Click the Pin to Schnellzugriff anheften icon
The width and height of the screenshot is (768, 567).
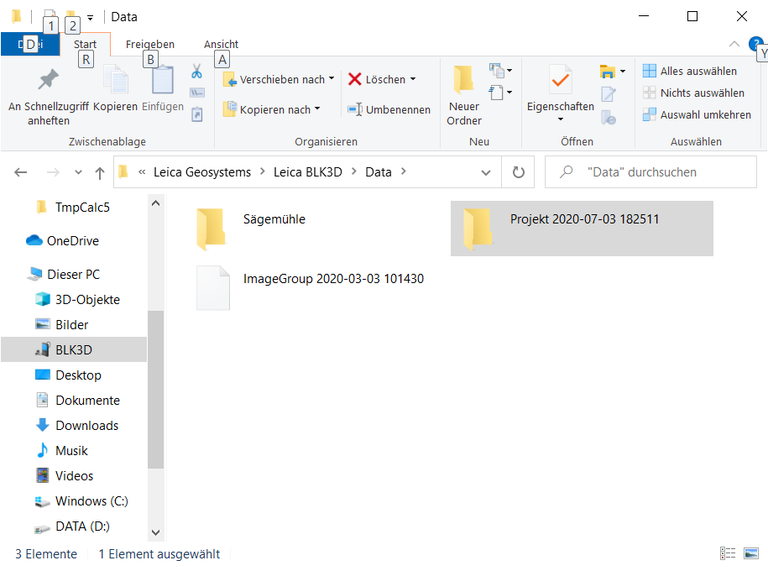48,80
